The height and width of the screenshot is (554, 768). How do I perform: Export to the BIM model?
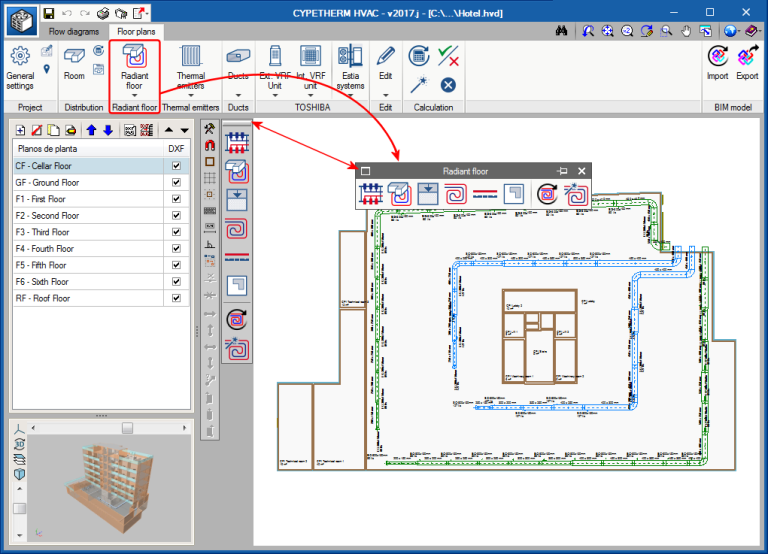click(x=747, y=63)
